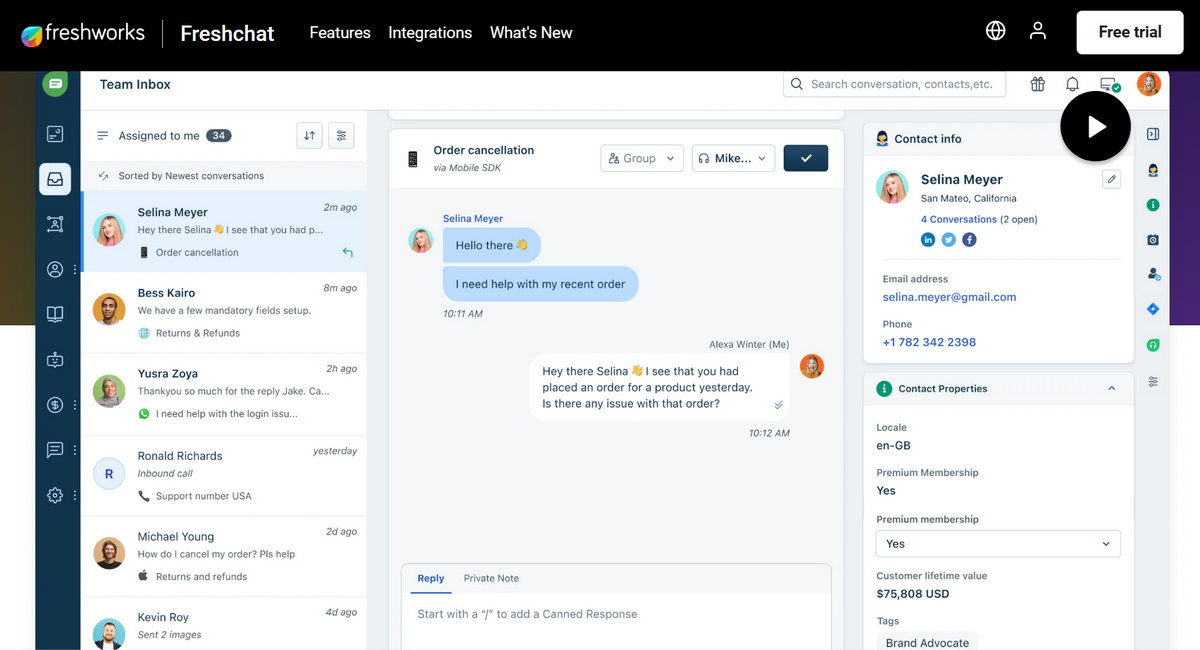
Task: Click the blue diamond app icon in right rail
Action: [1153, 310]
